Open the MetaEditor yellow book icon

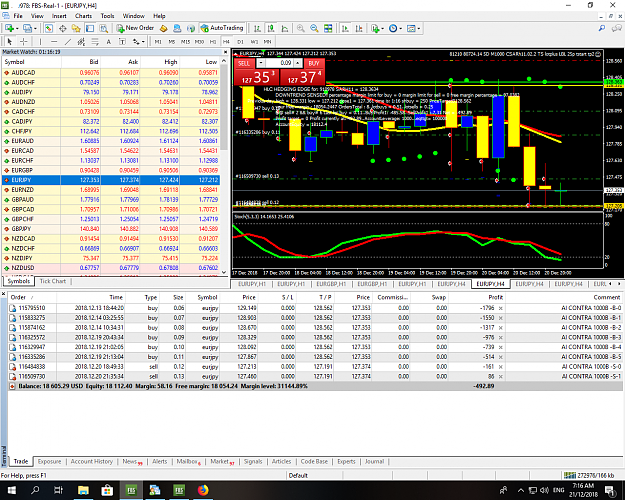pos(163,28)
